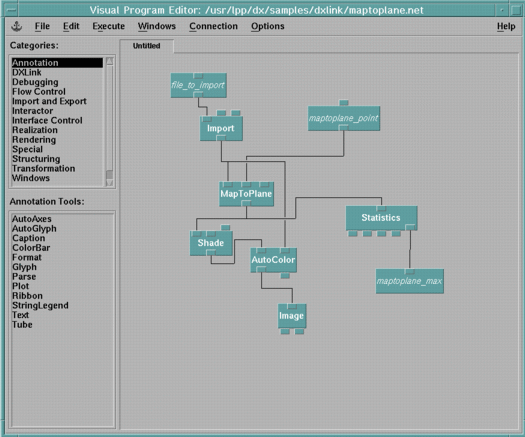The width and height of the screenshot is (525, 437).
Task: Click input tab atop Image node
Action: pyautogui.click(x=292, y=306)
